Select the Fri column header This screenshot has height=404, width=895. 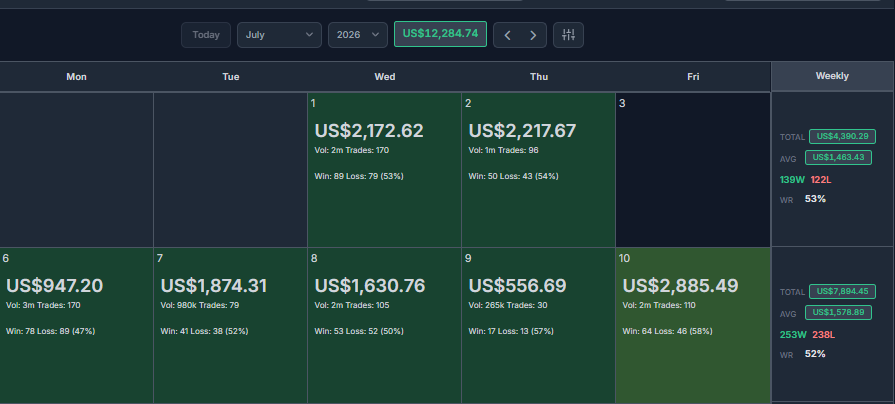pyautogui.click(x=693, y=76)
